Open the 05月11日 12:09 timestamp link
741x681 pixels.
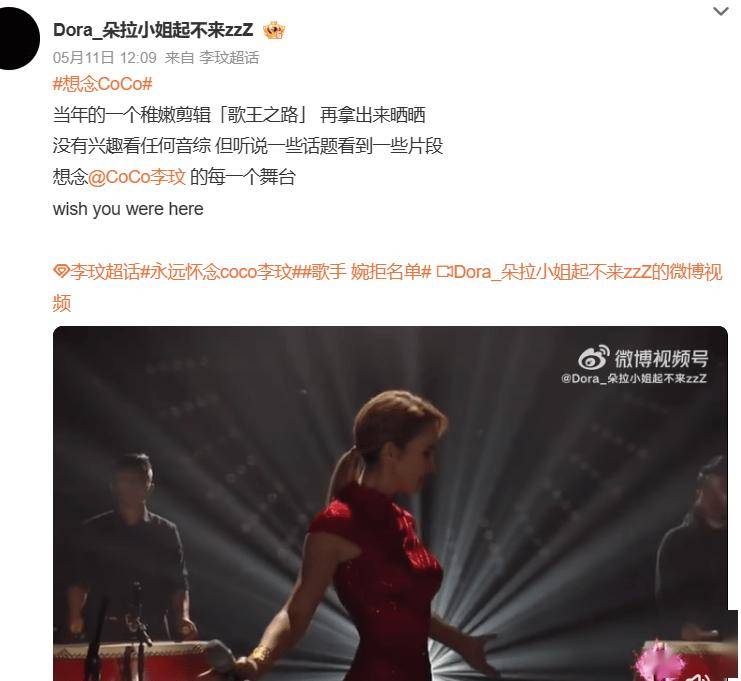[104, 58]
